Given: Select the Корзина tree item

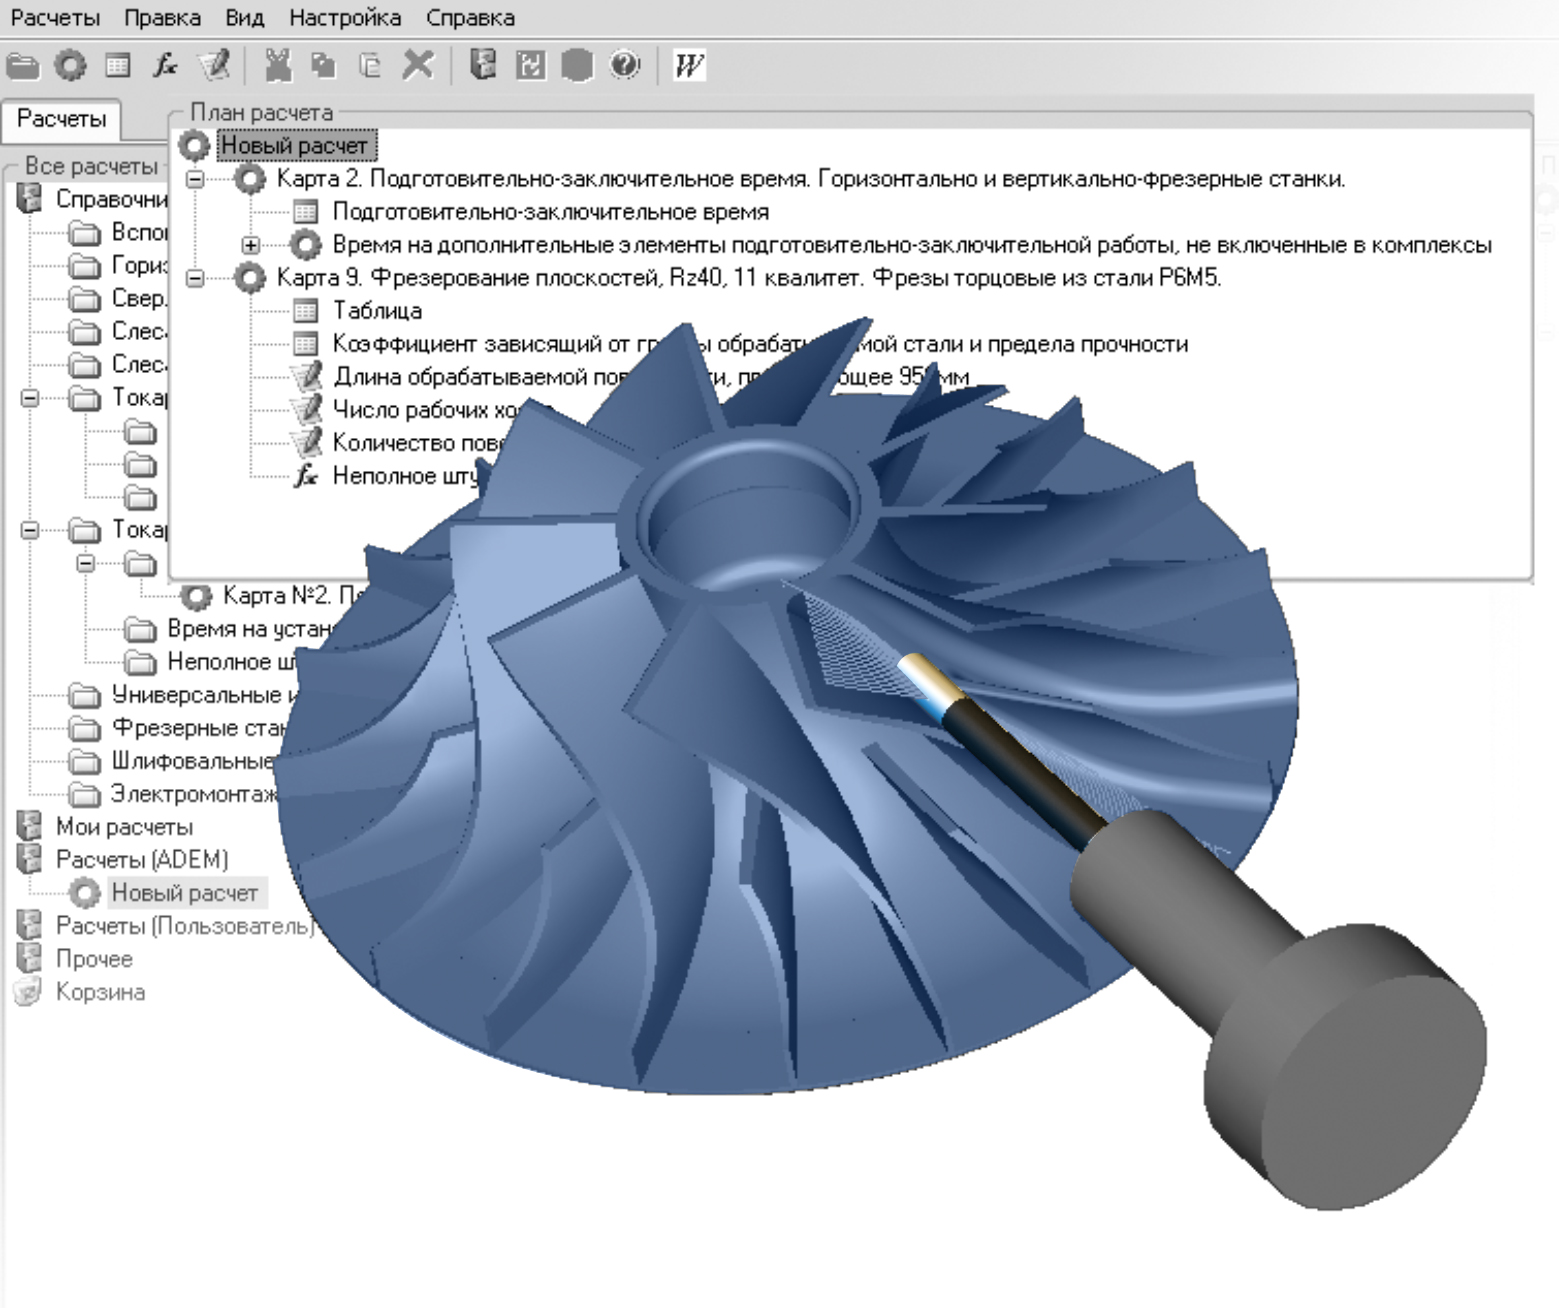Looking at the screenshot, I should click(100, 992).
